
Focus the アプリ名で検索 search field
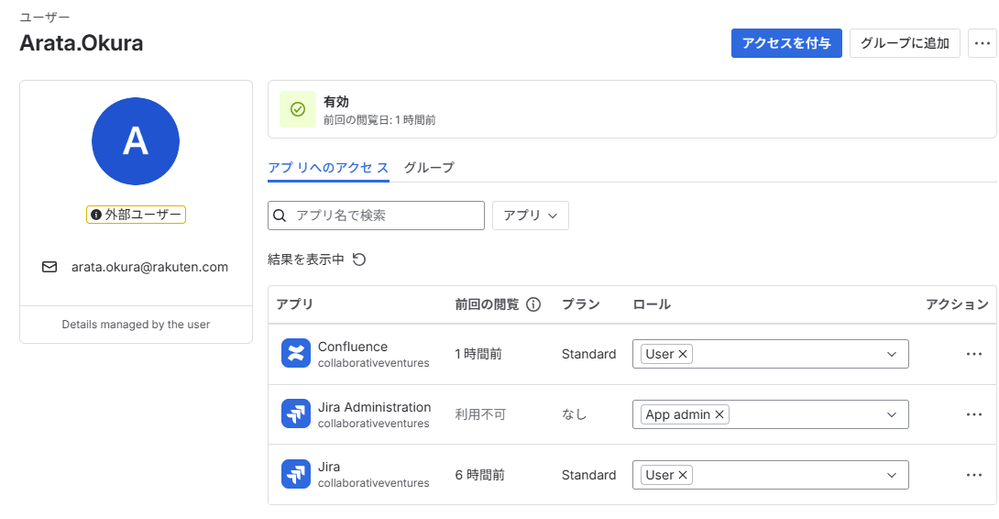pos(376,215)
